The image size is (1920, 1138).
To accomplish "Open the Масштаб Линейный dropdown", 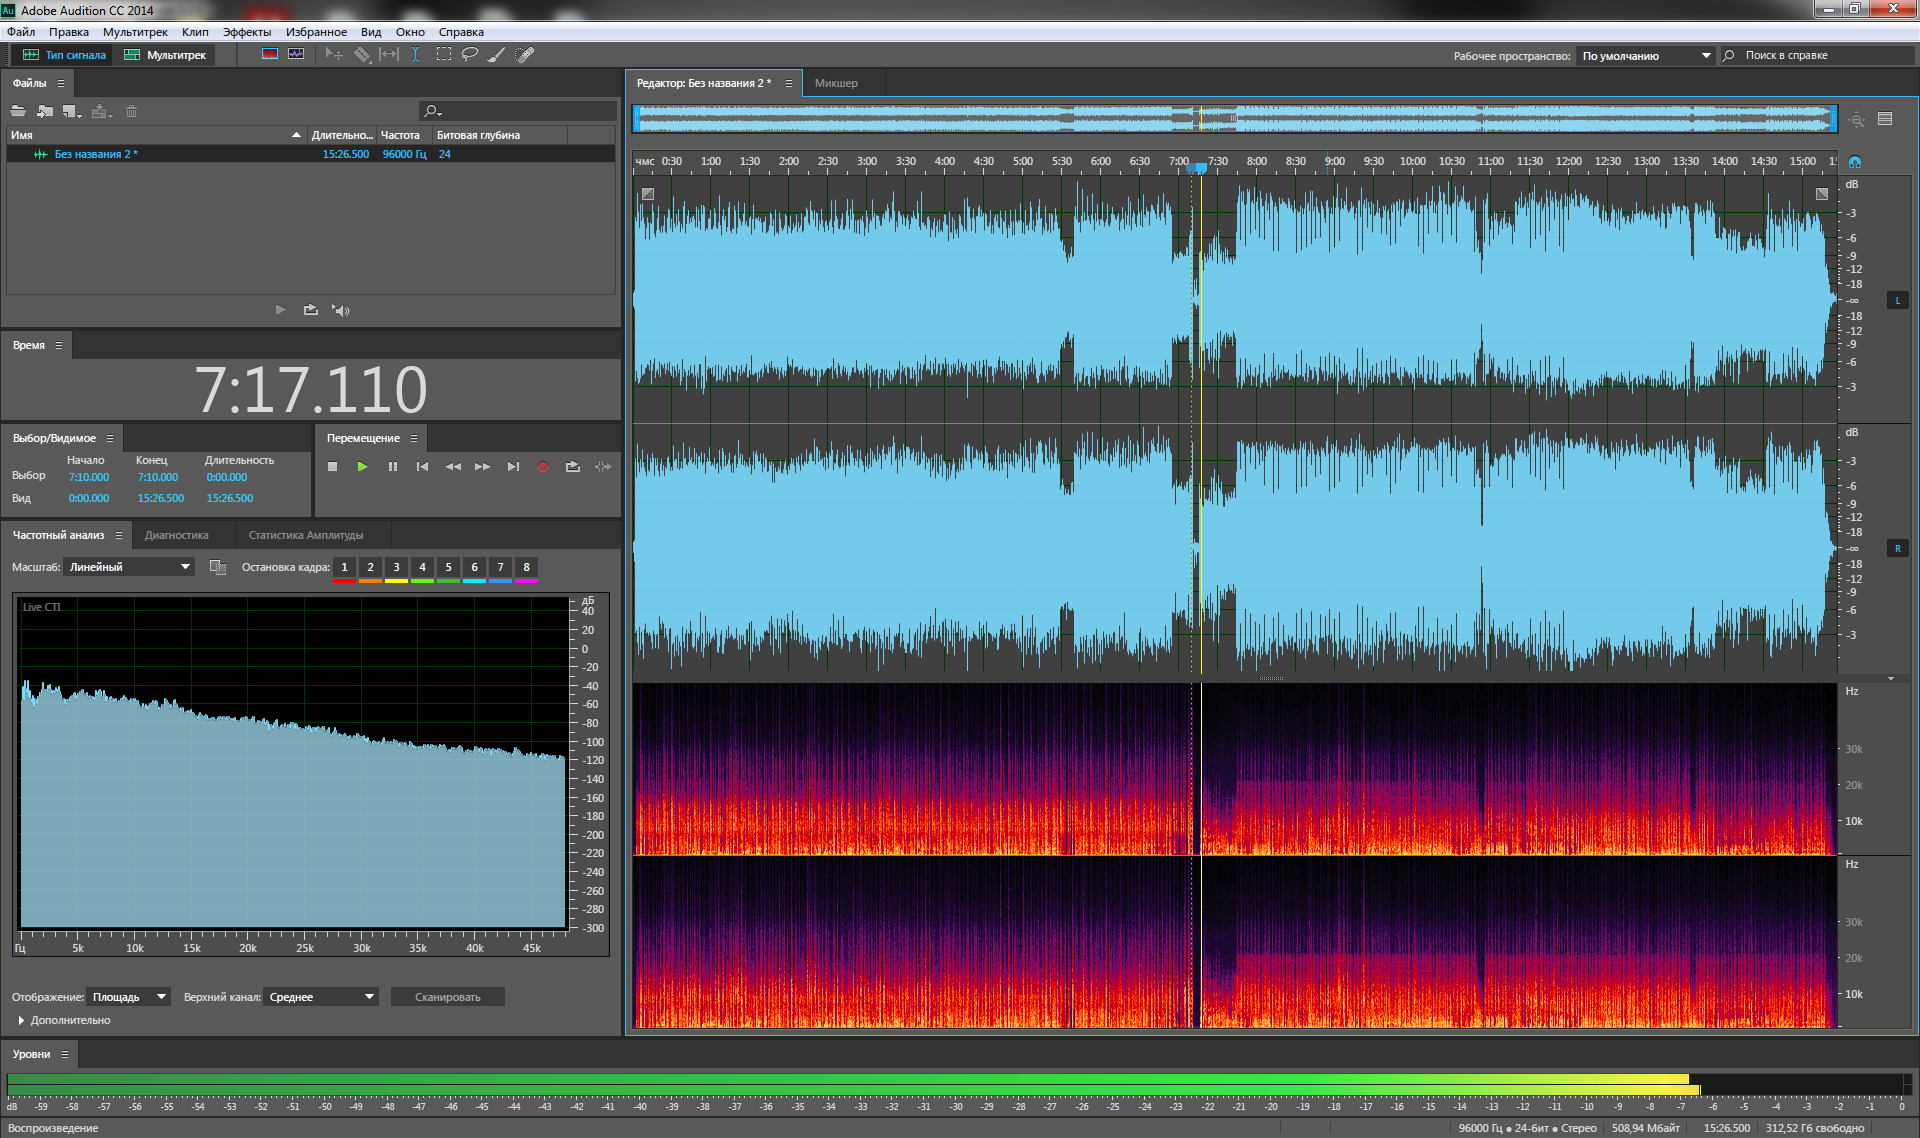I will coord(129,567).
